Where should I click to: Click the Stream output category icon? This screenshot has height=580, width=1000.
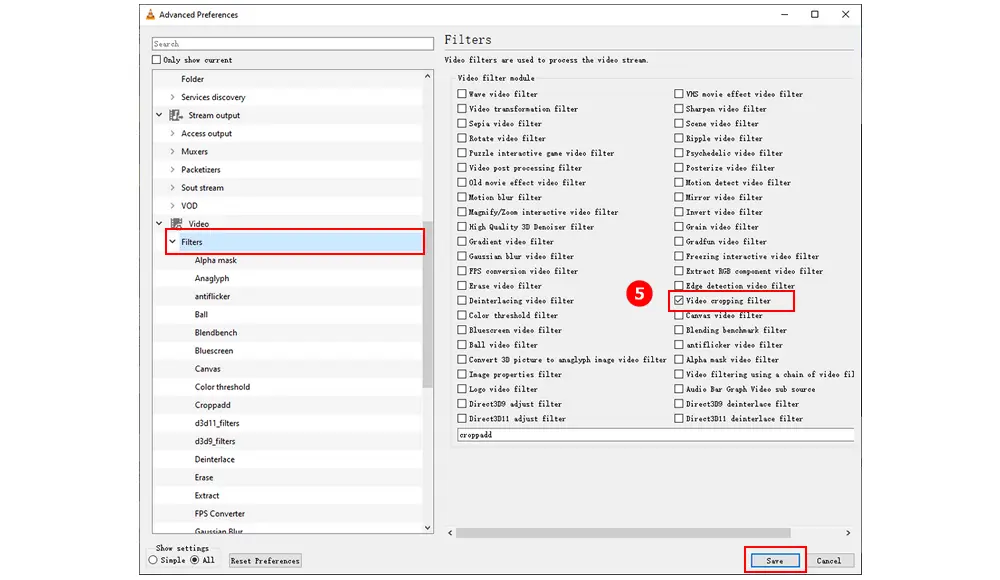click(x=175, y=115)
